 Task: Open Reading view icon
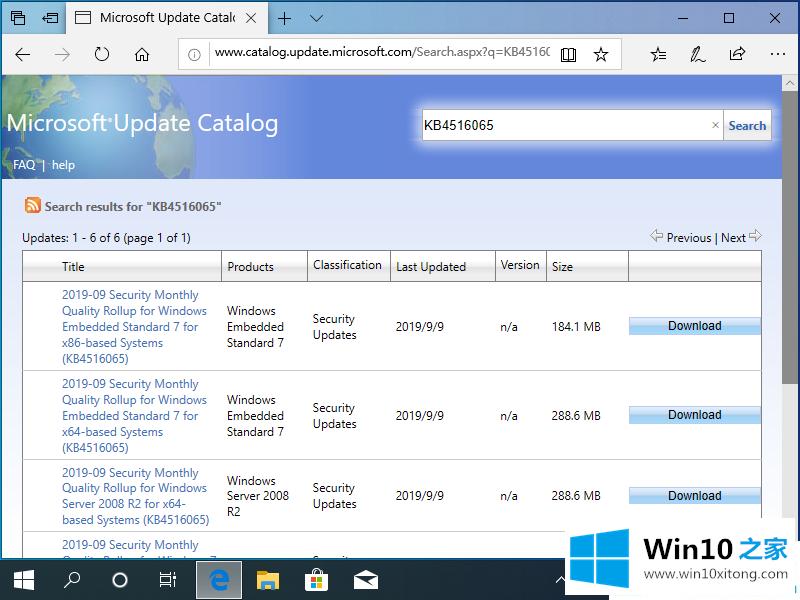click(x=568, y=55)
